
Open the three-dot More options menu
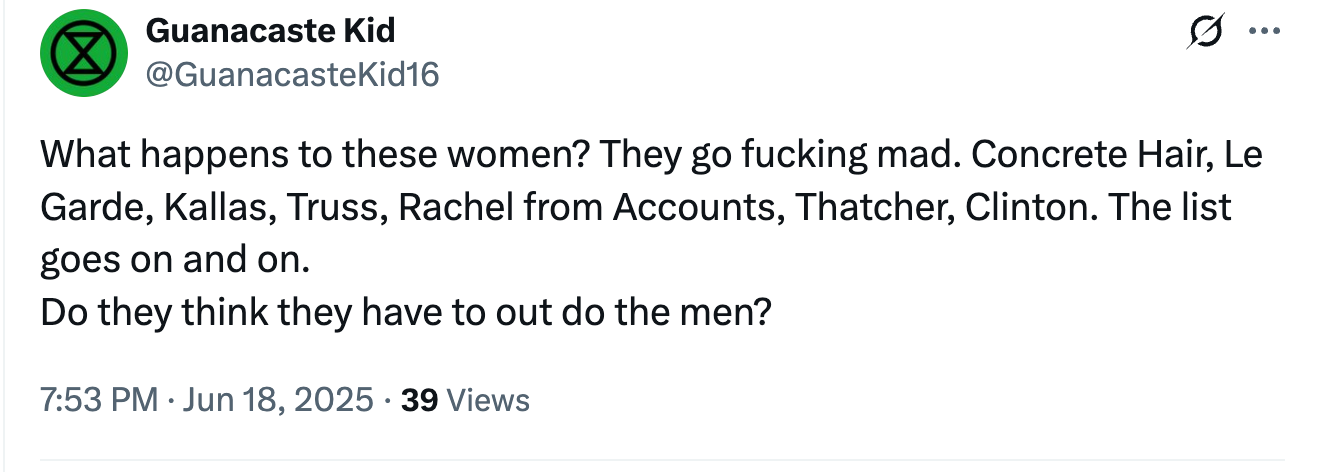[x=1264, y=31]
